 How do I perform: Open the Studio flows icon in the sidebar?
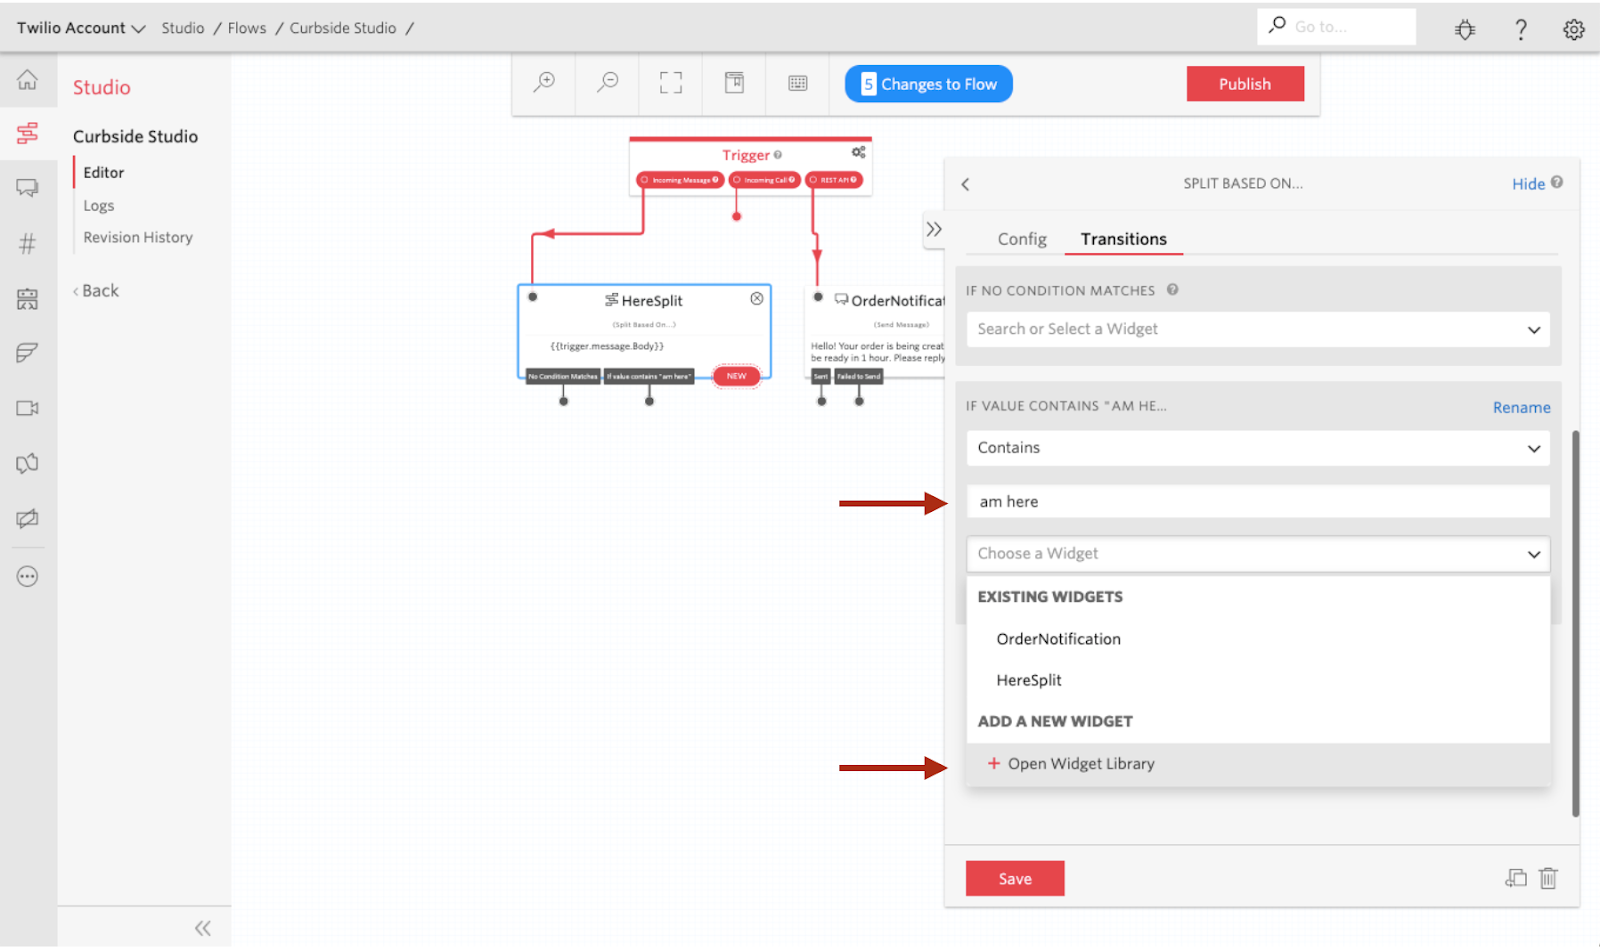27,133
